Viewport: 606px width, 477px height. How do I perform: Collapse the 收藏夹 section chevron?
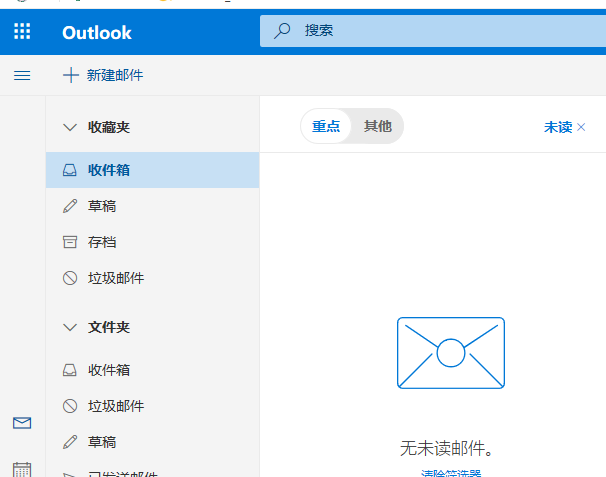coord(70,127)
